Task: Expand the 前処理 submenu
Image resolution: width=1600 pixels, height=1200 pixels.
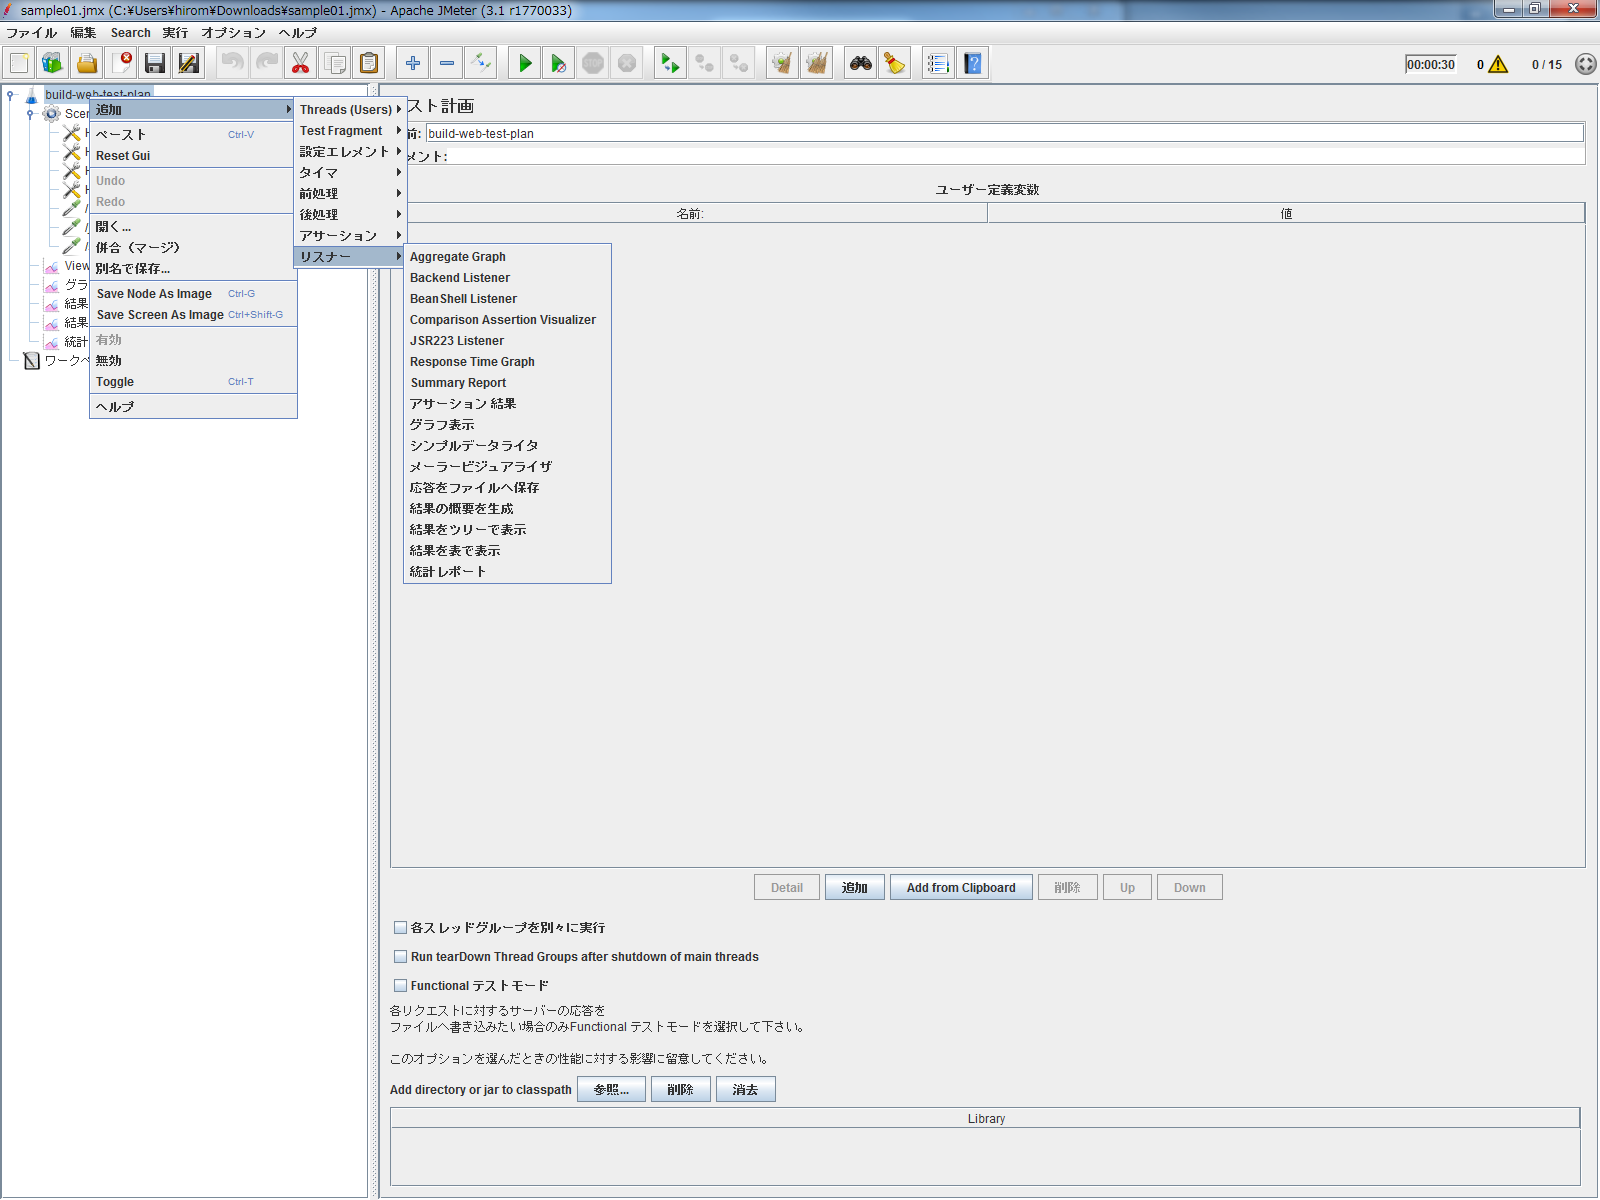Action: (350, 194)
